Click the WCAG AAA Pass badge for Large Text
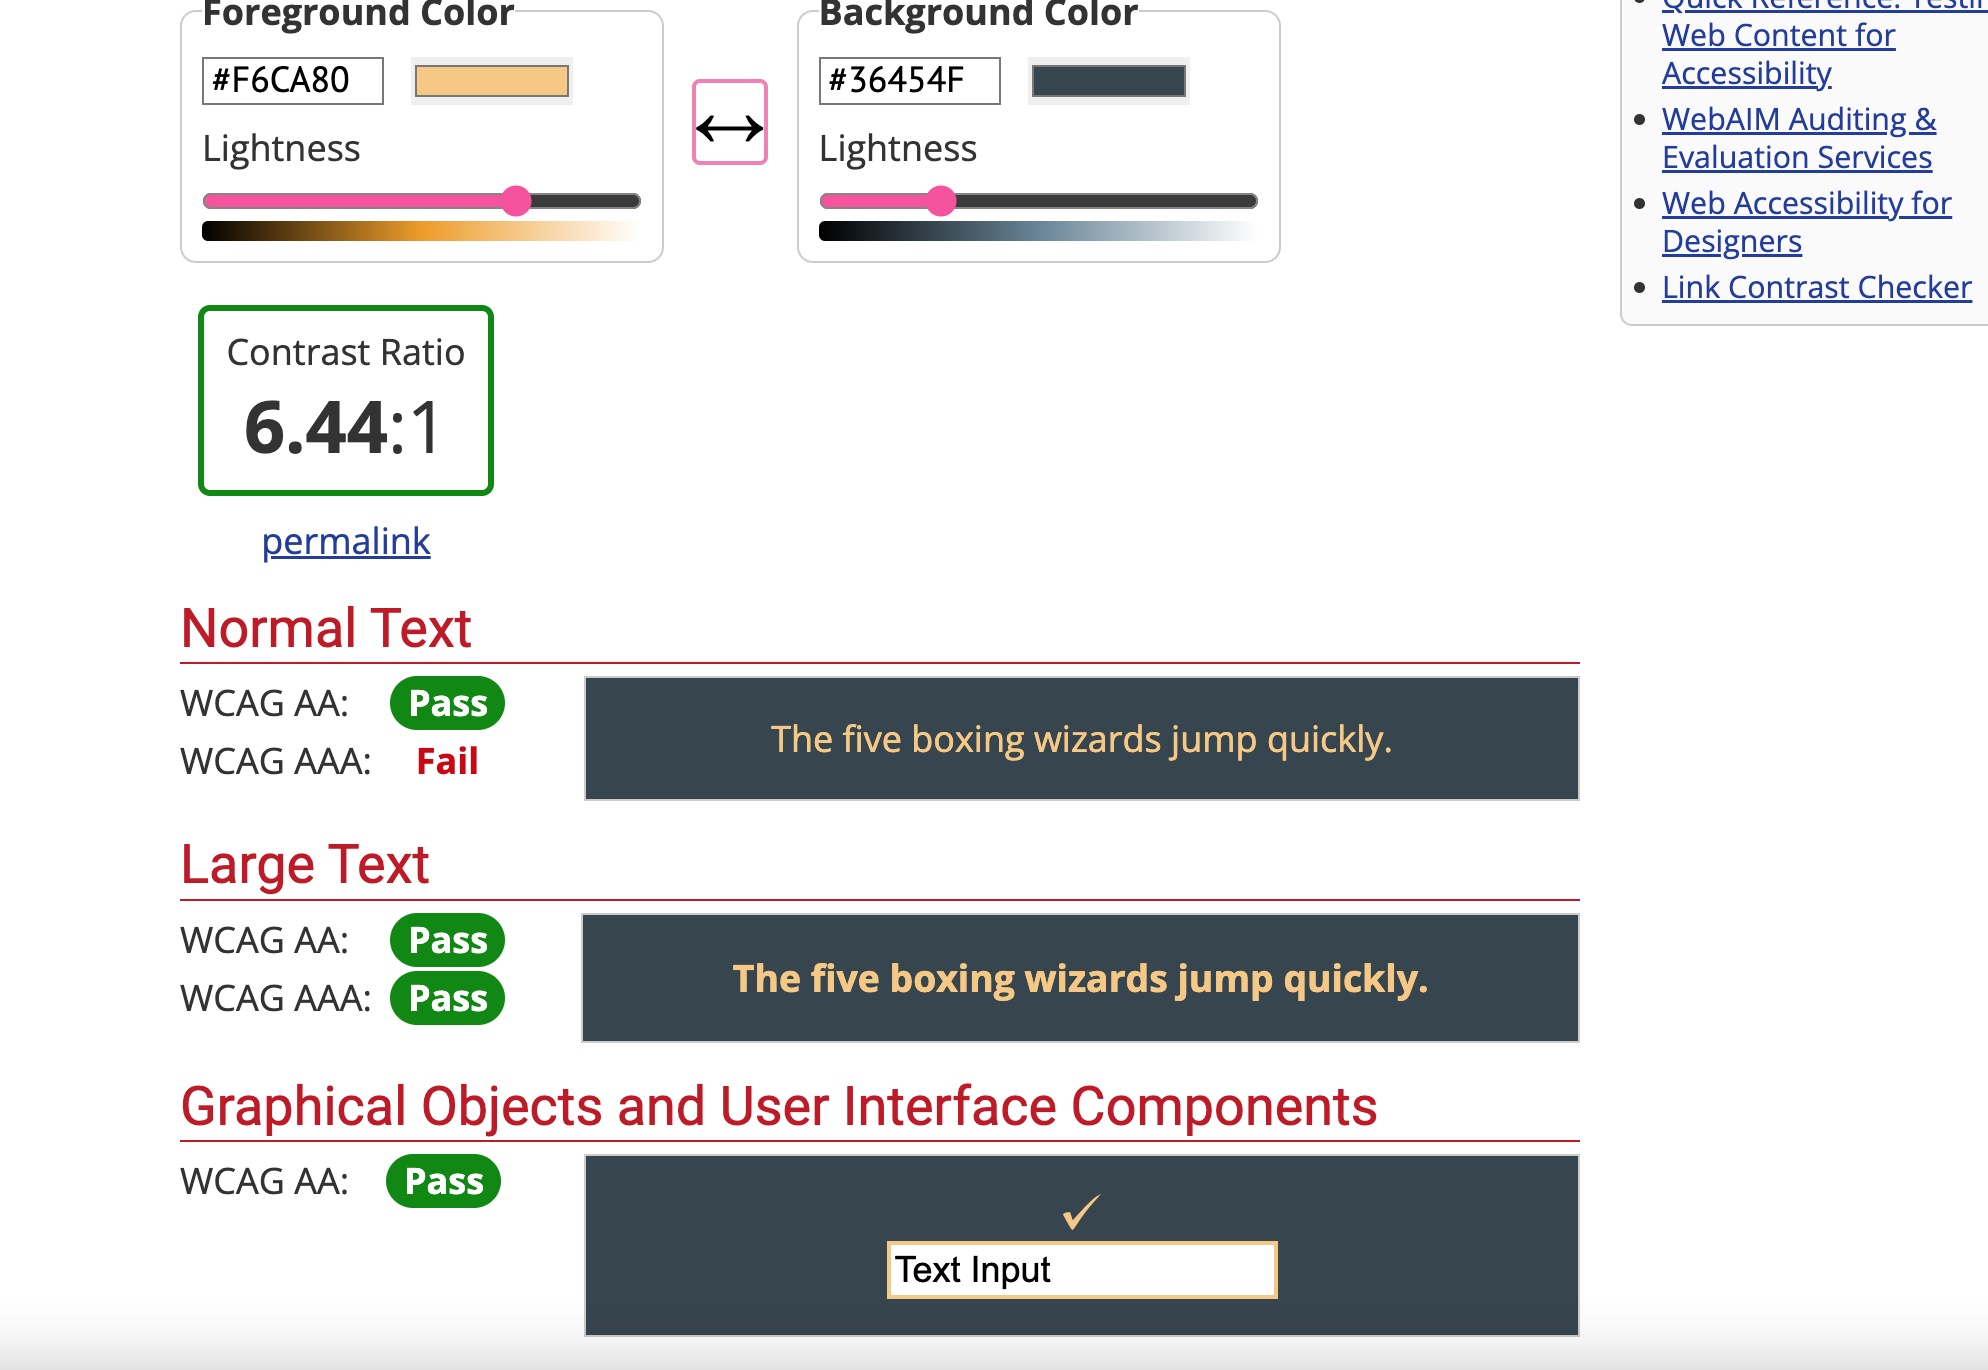Viewport: 1988px width, 1370px height. [x=446, y=997]
